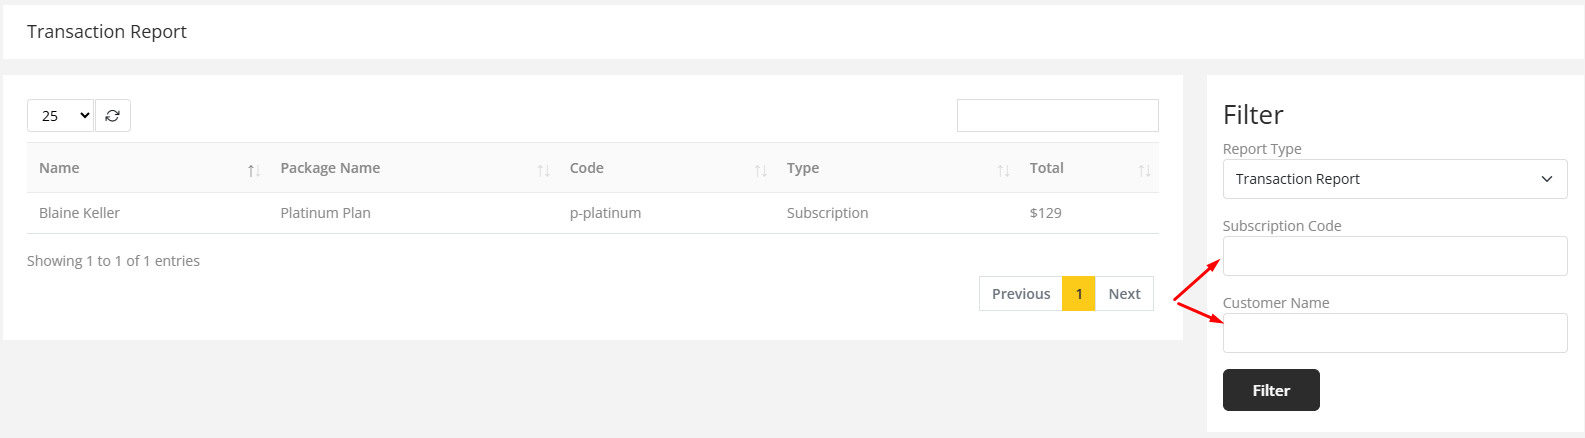Sort by Type column arrows icon
The width and height of the screenshot is (1585, 438).
1004,171
